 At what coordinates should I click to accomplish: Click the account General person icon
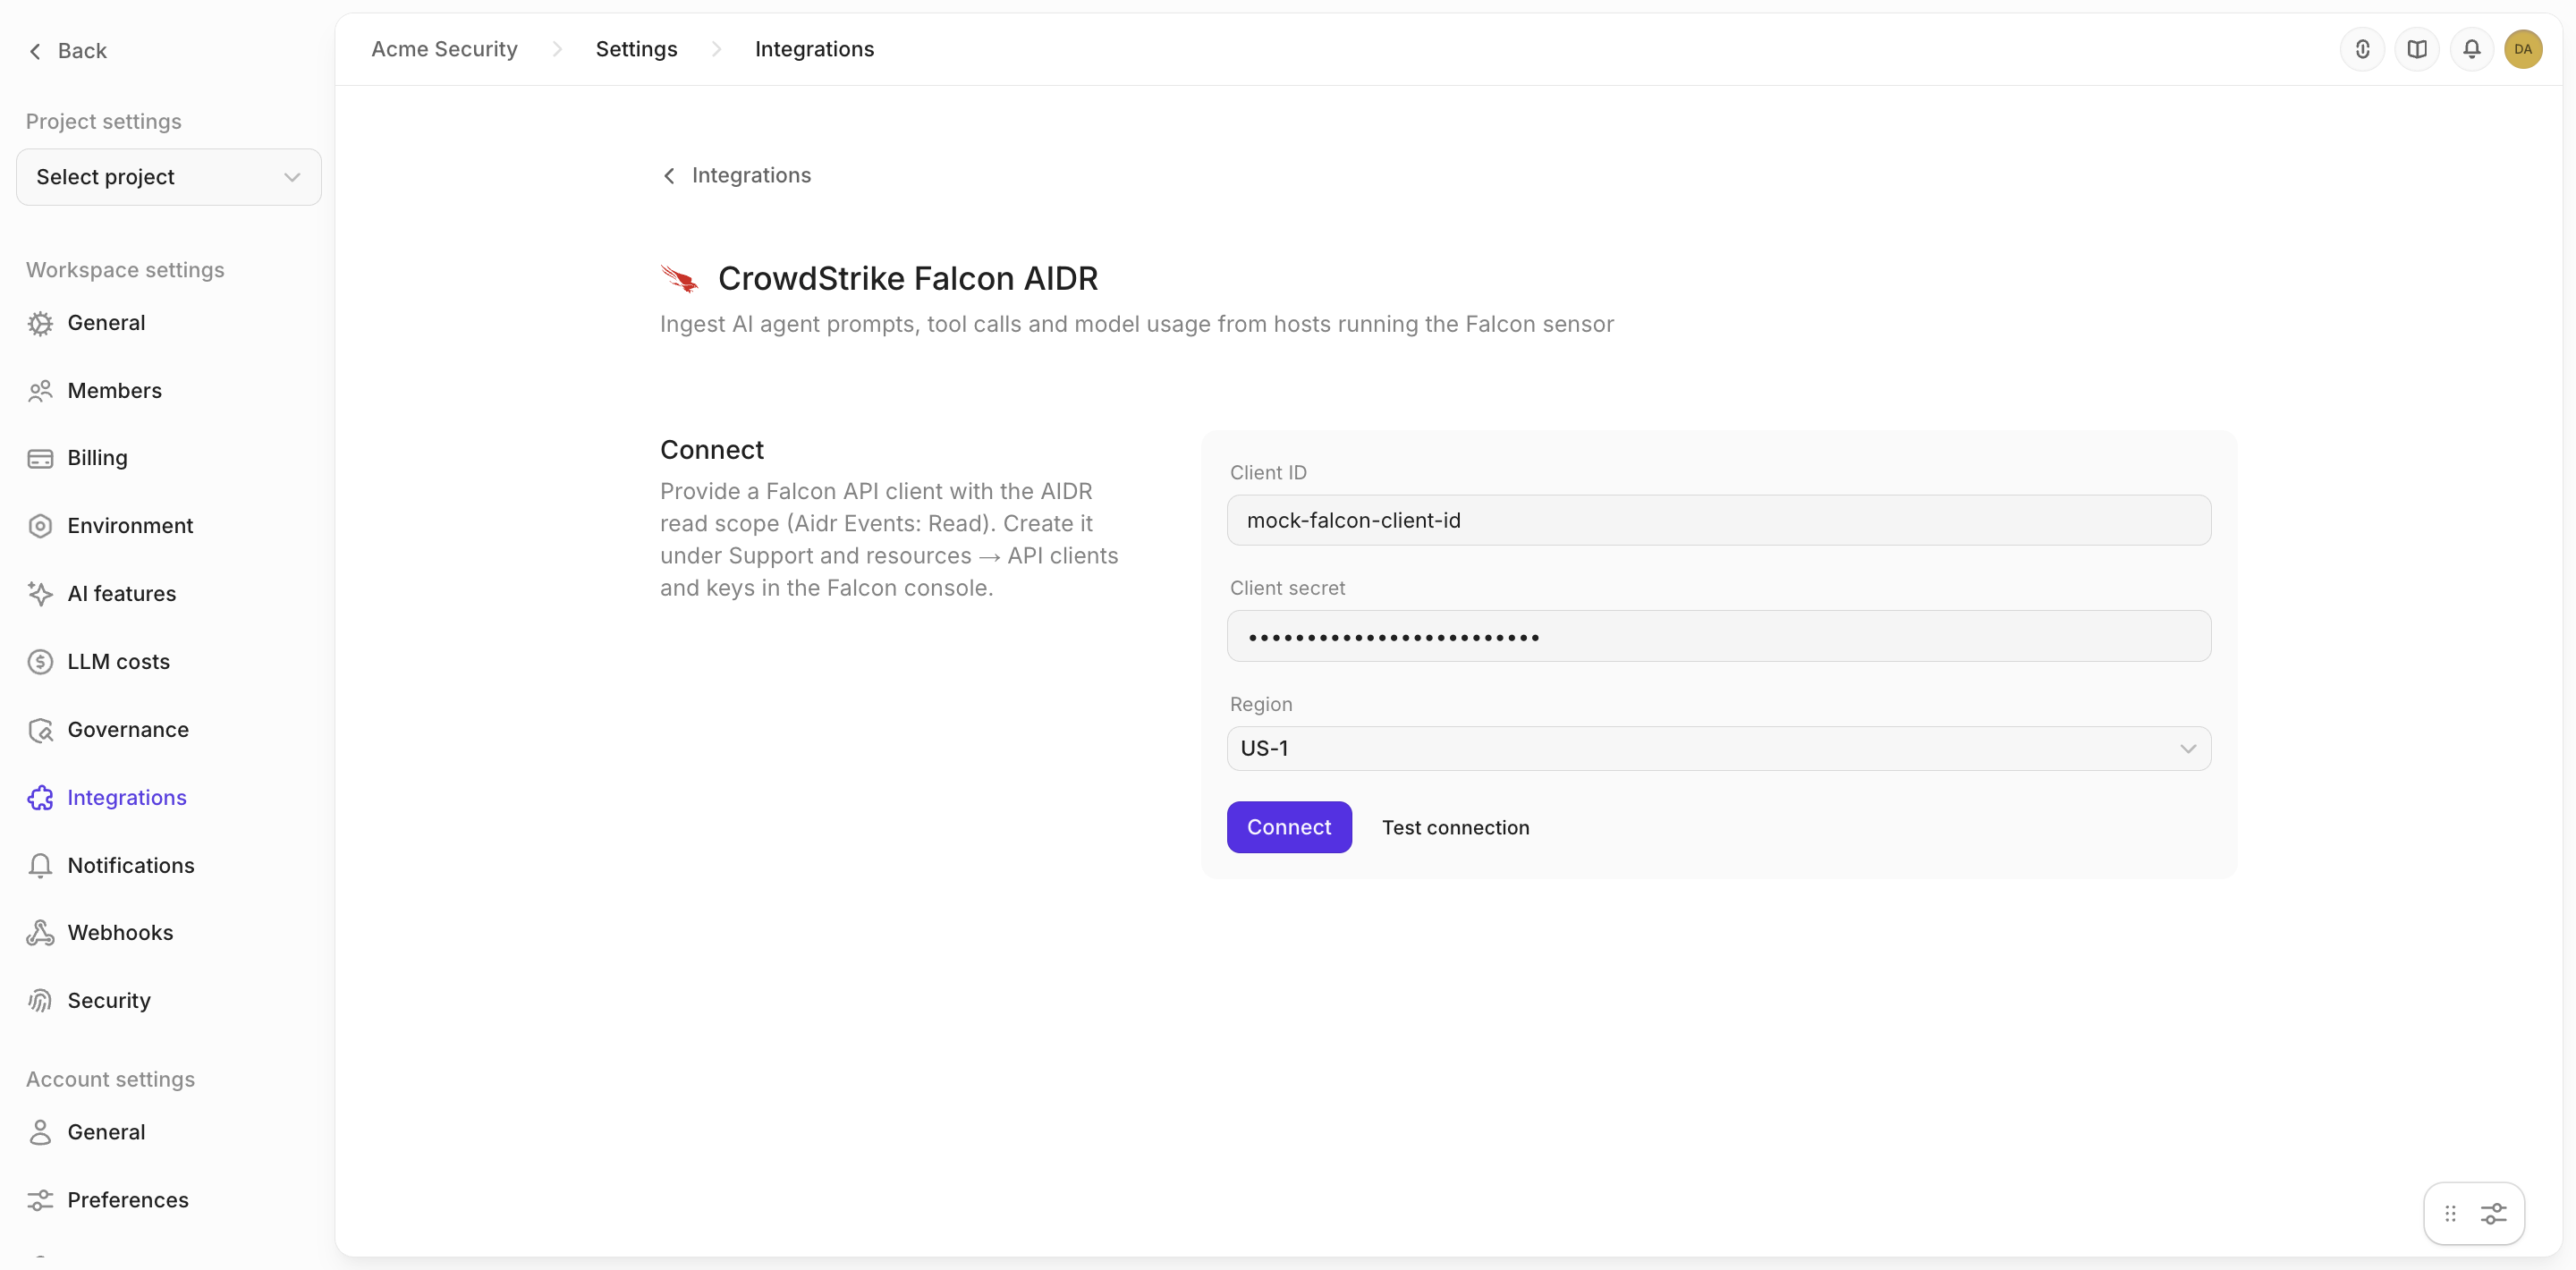40,1132
